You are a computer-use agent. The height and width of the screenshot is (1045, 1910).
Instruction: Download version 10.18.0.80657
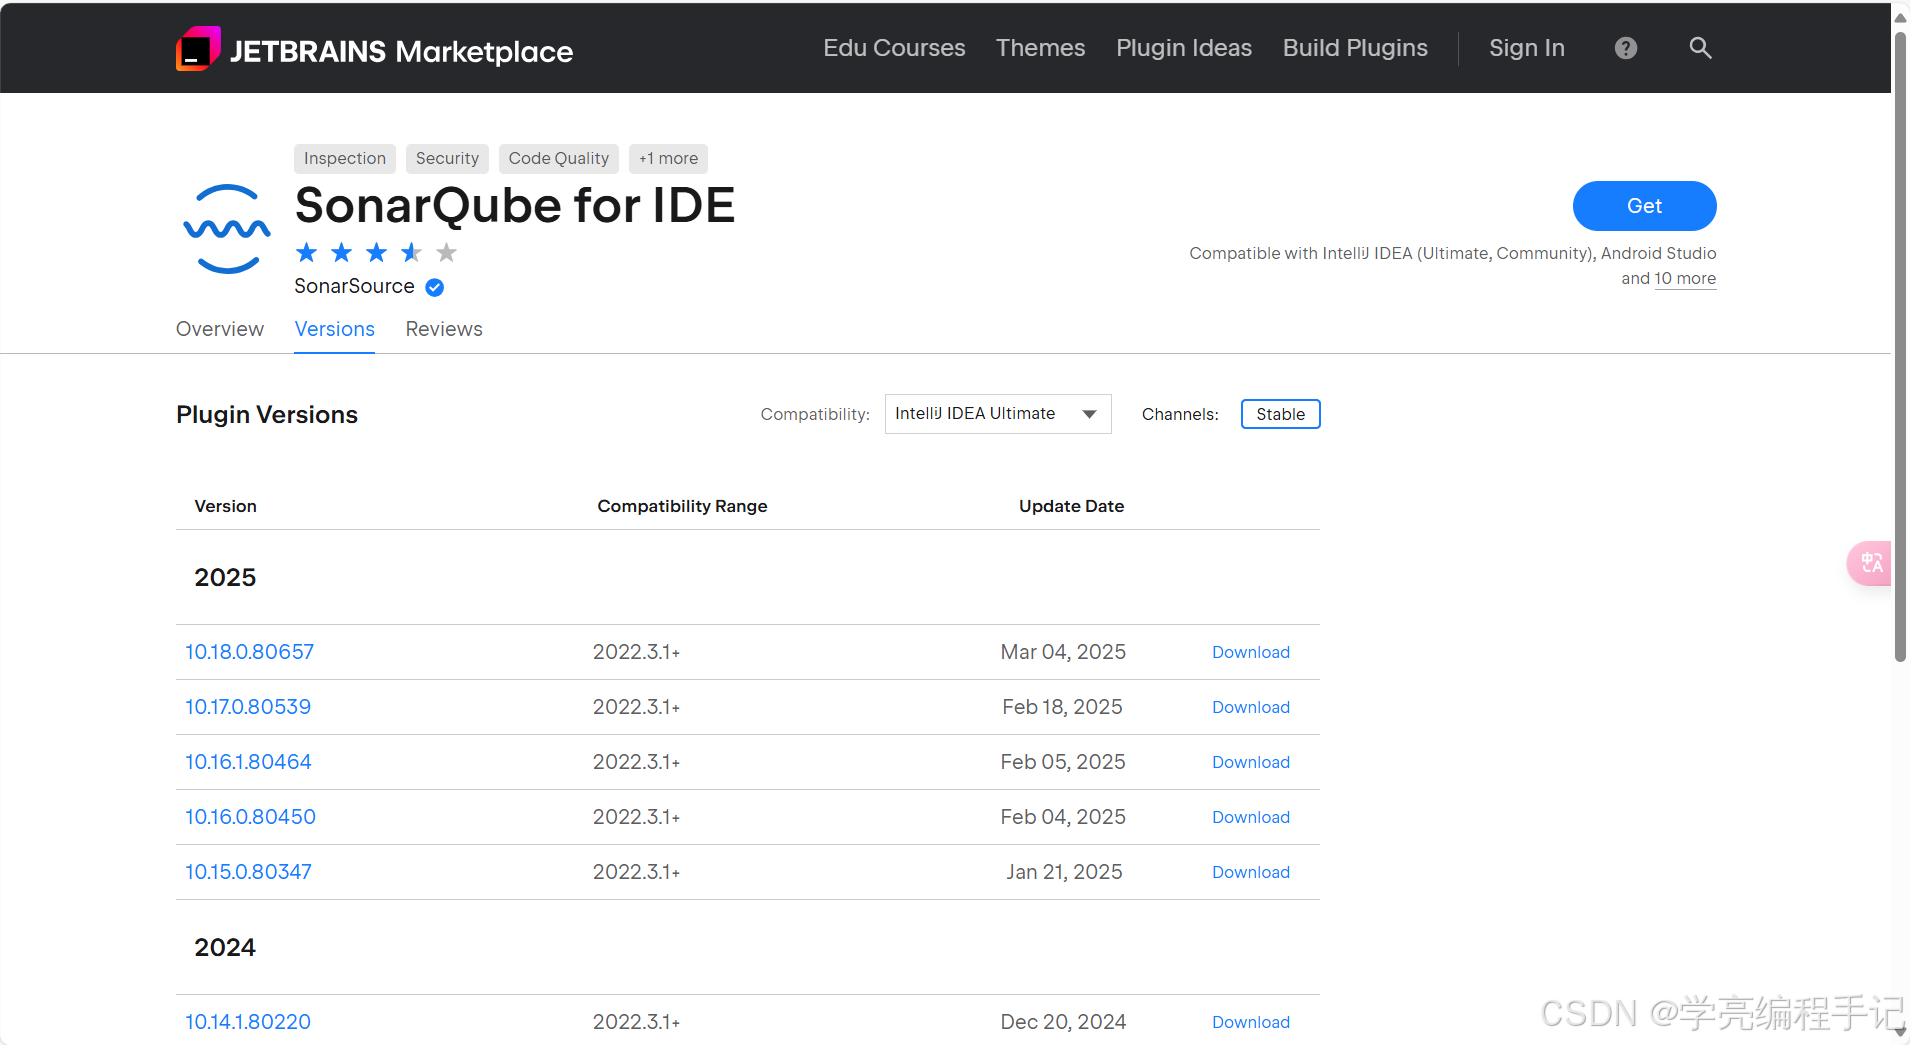click(x=1250, y=652)
